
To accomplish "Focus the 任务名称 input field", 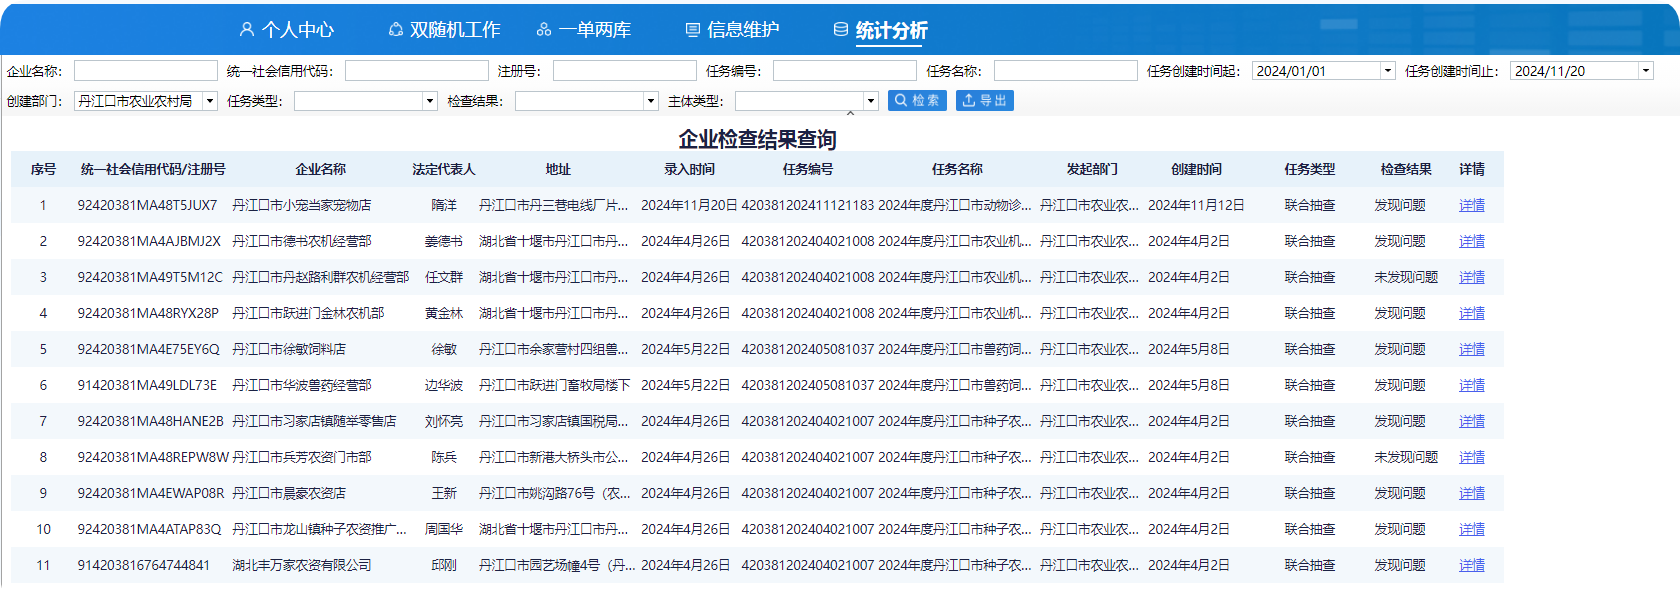I will pos(1066,71).
